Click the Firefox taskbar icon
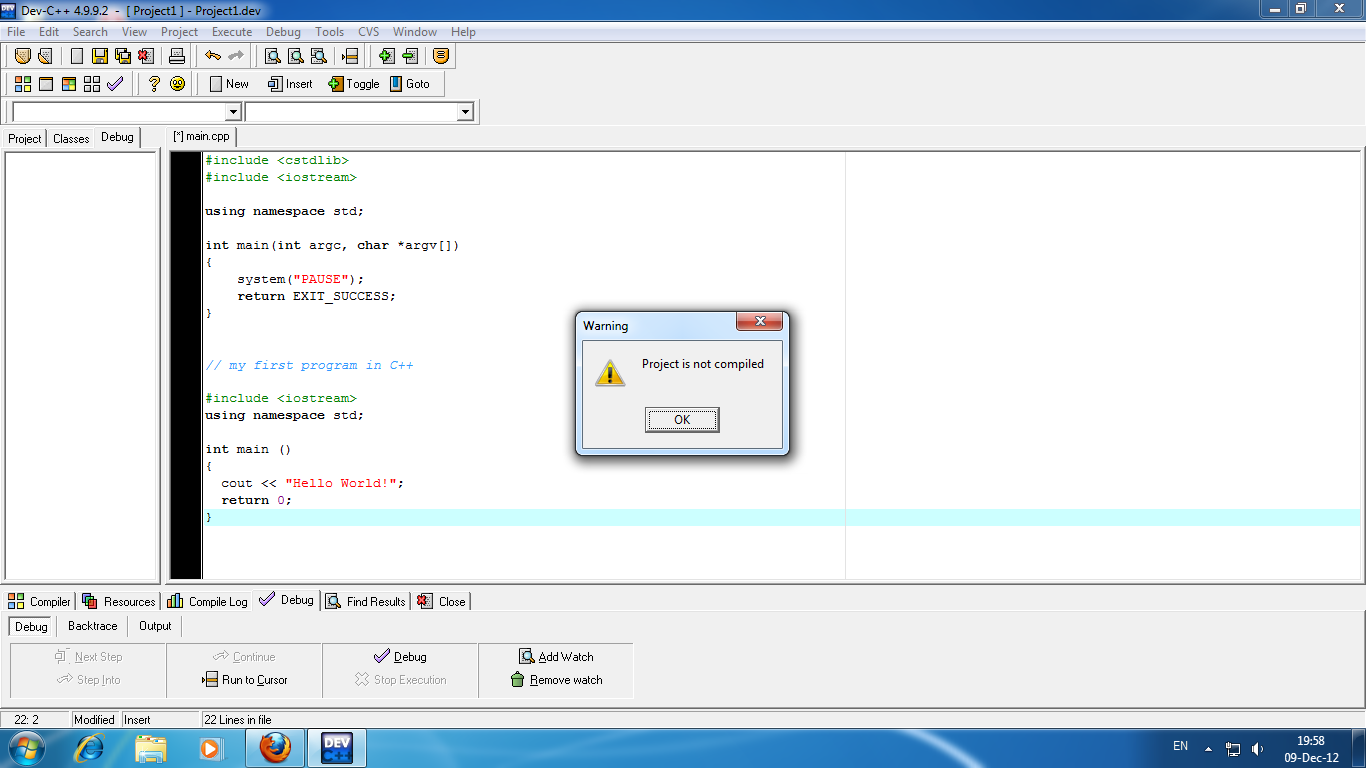The height and width of the screenshot is (768, 1366). point(275,748)
